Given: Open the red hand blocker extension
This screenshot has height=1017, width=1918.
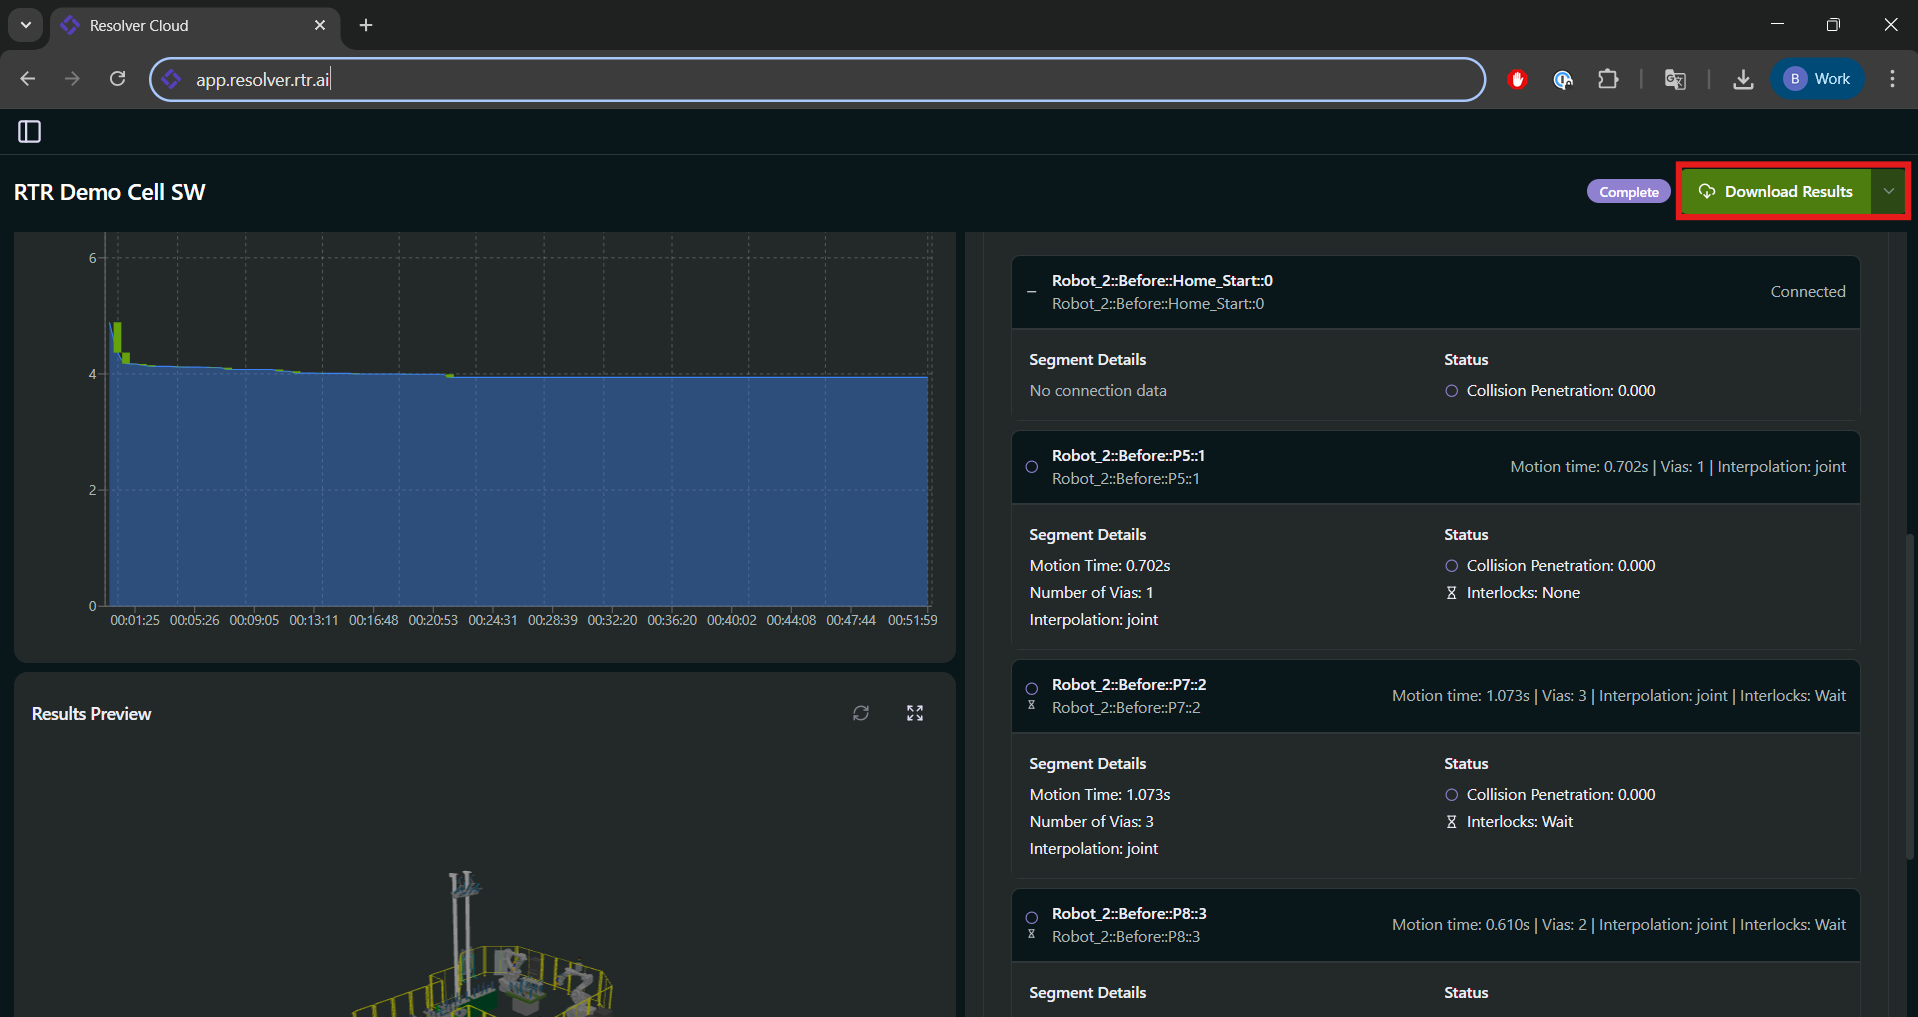Looking at the screenshot, I should coord(1517,79).
